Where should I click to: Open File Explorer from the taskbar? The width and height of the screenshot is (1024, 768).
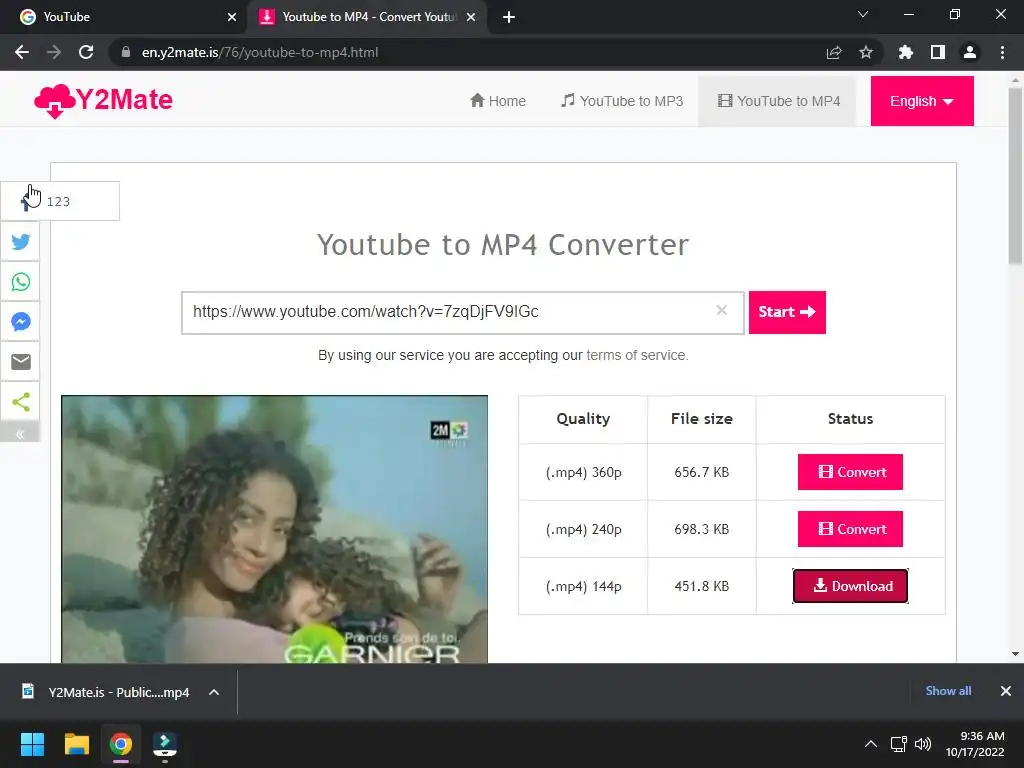[76, 744]
